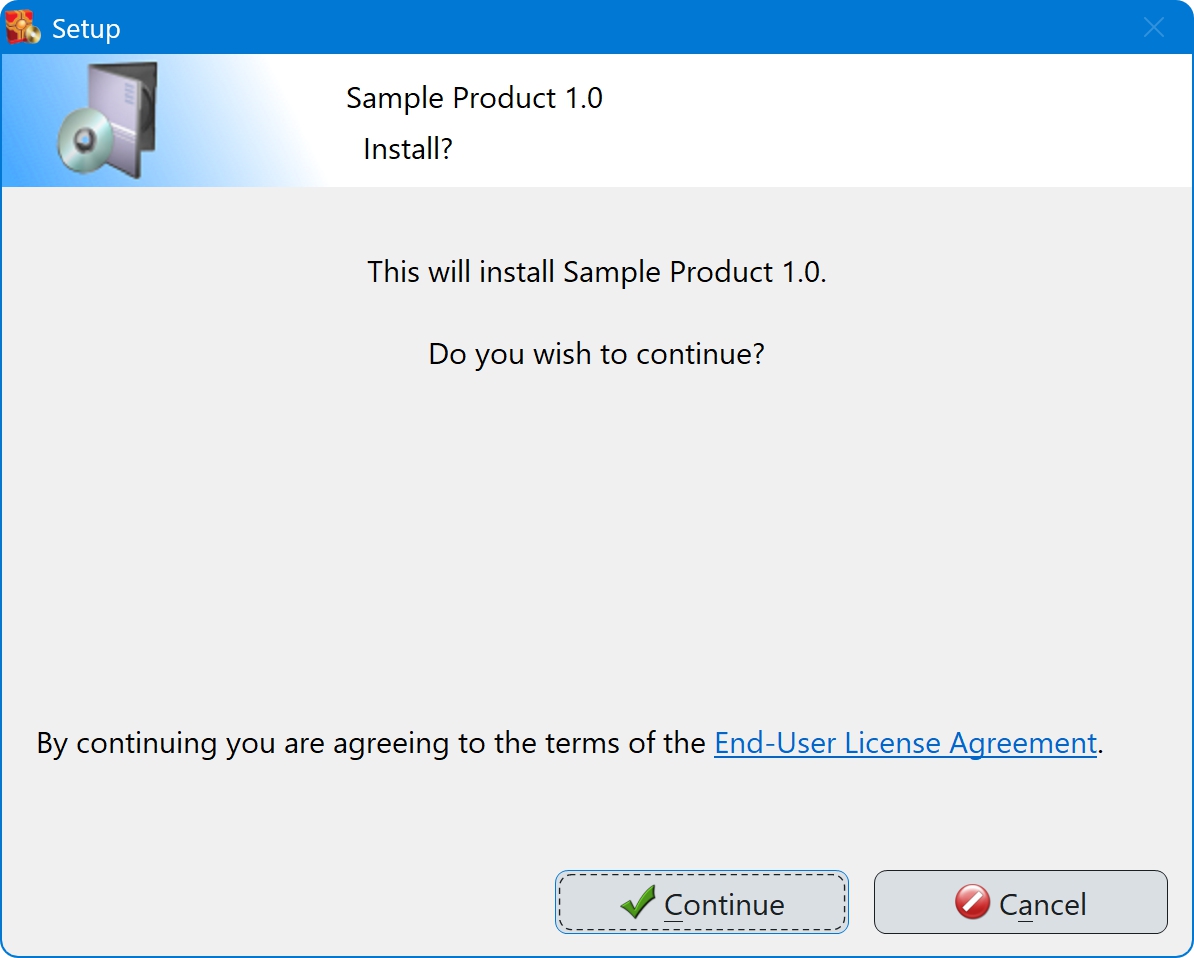Click the "Do you wish to continue?" text
Image resolution: width=1194 pixels, height=958 pixels.
click(596, 354)
